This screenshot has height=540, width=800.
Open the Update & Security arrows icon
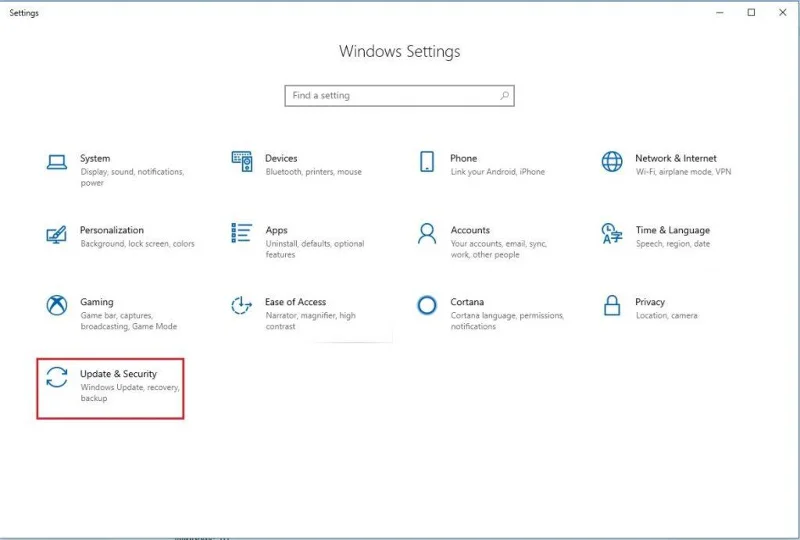57,377
